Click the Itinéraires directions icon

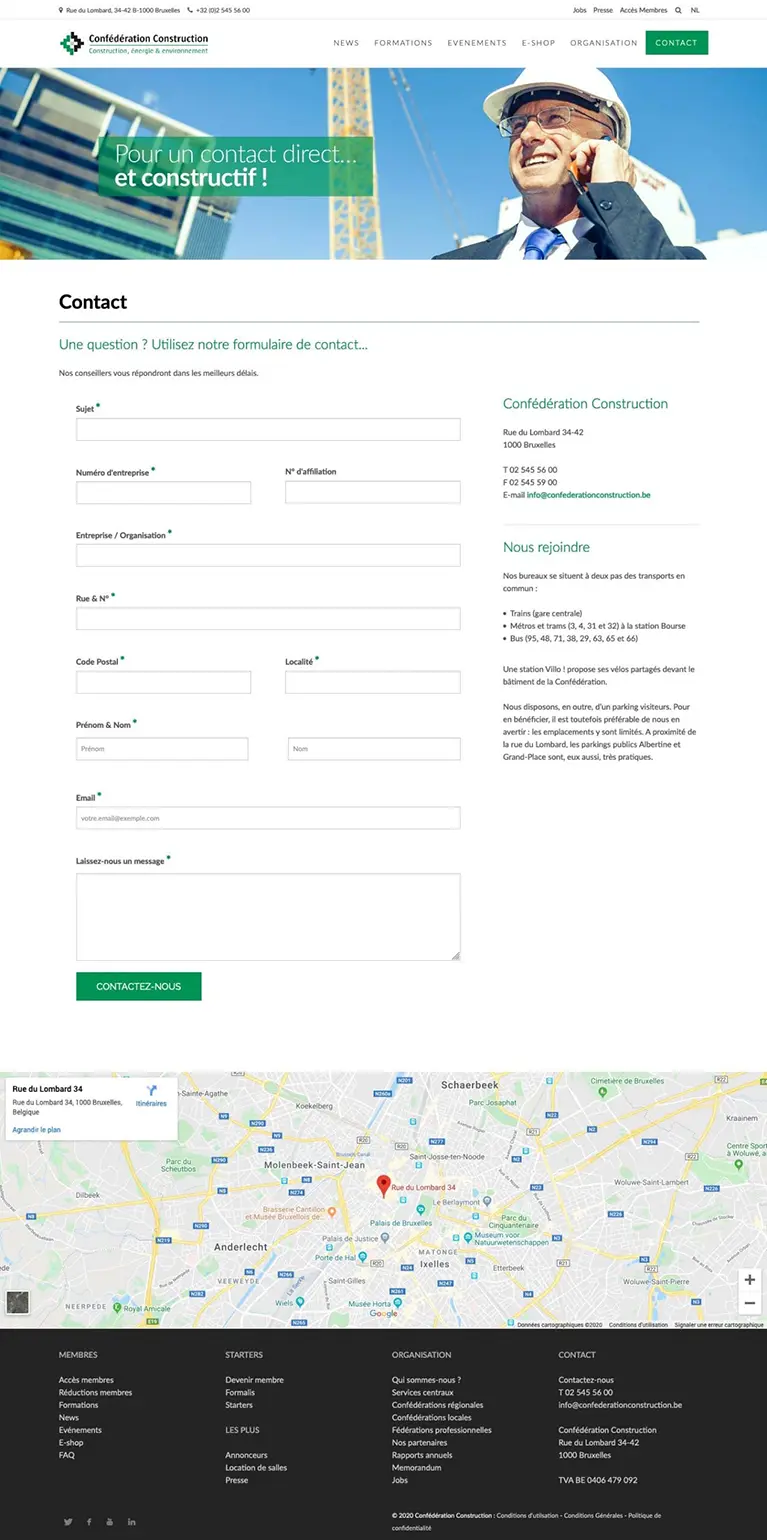151,1093
